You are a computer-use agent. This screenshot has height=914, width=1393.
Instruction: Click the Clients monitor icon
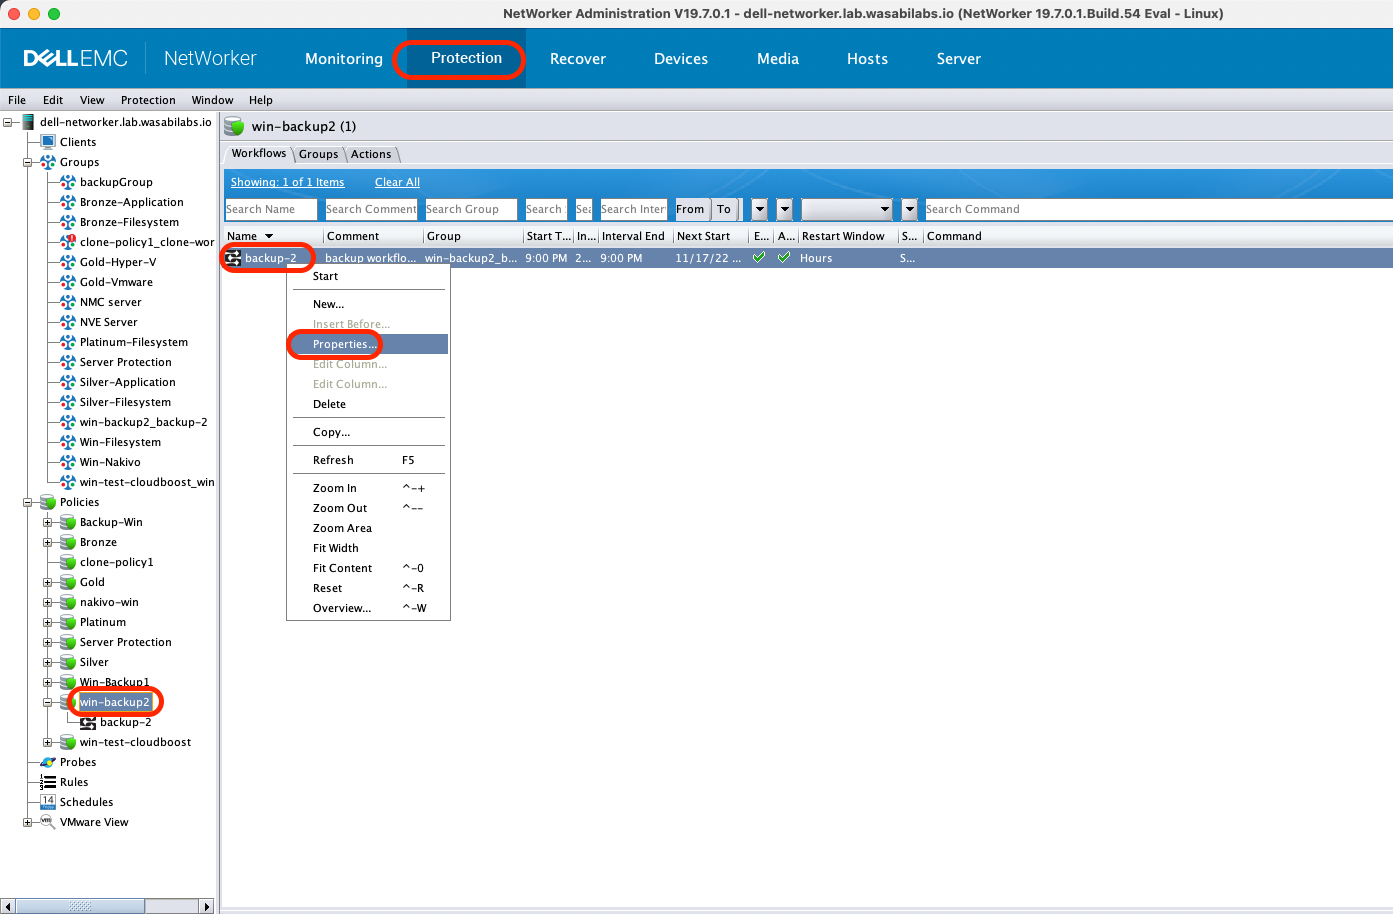[x=48, y=142]
